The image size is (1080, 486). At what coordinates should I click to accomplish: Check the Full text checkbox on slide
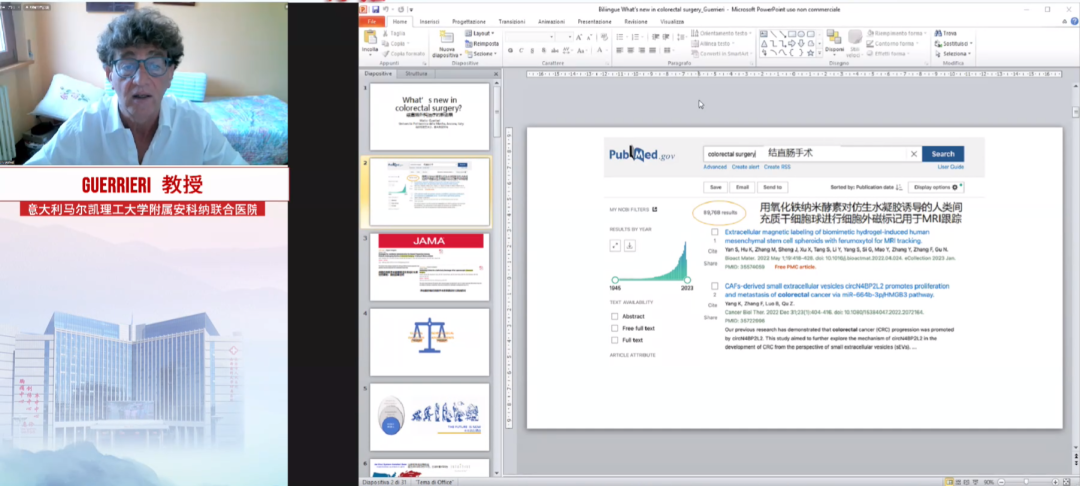[614, 340]
